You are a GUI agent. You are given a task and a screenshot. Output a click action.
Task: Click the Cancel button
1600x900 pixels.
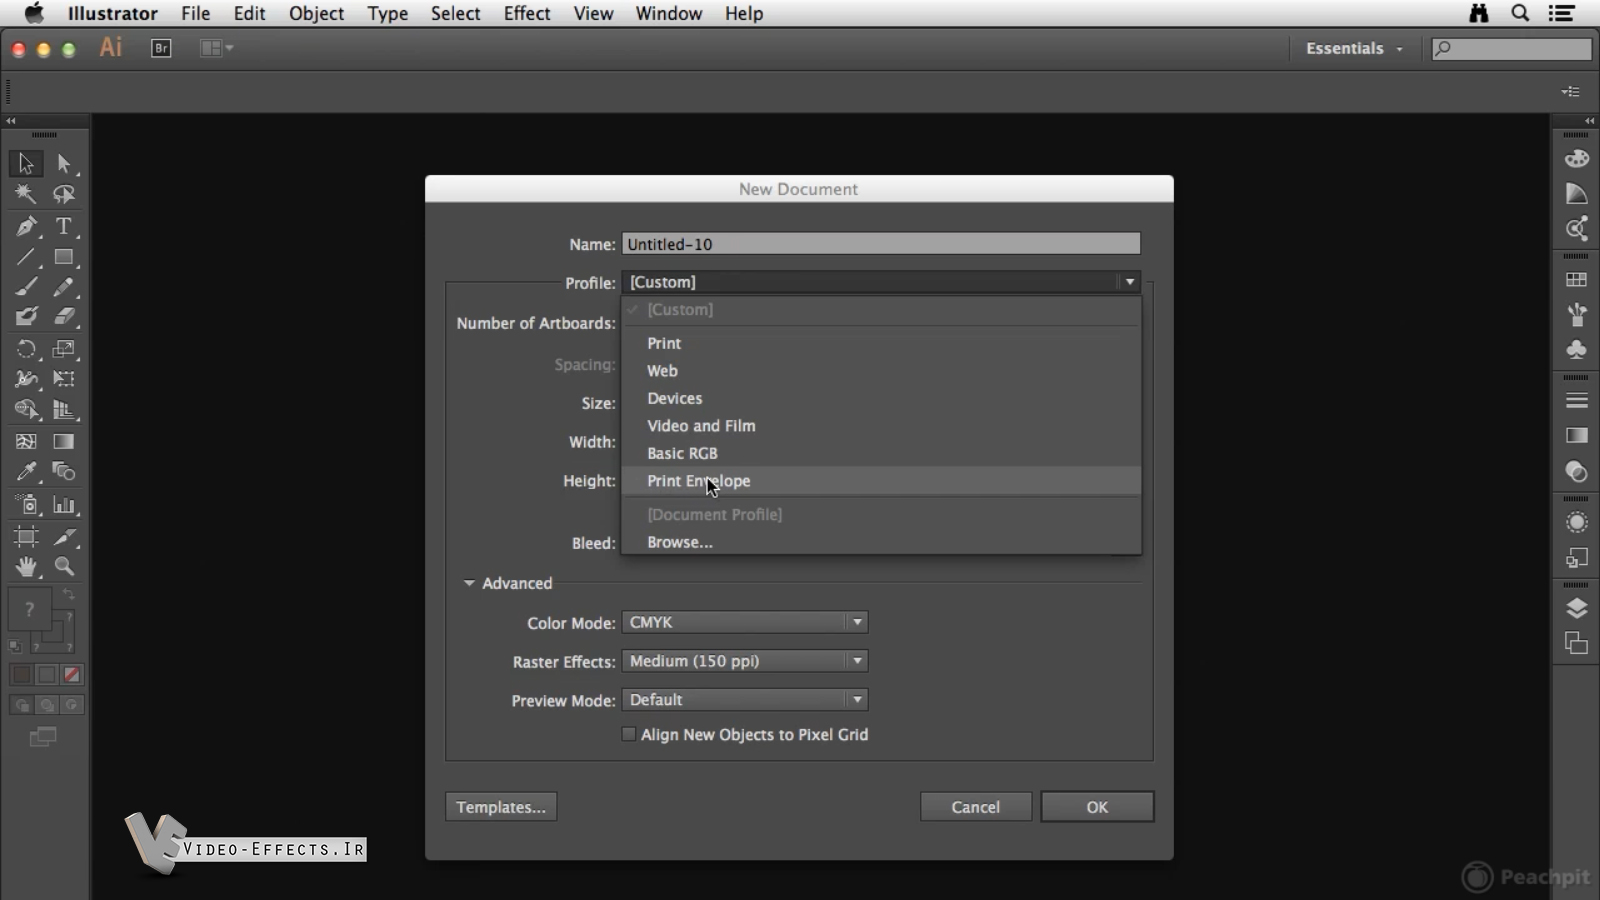[x=976, y=807]
